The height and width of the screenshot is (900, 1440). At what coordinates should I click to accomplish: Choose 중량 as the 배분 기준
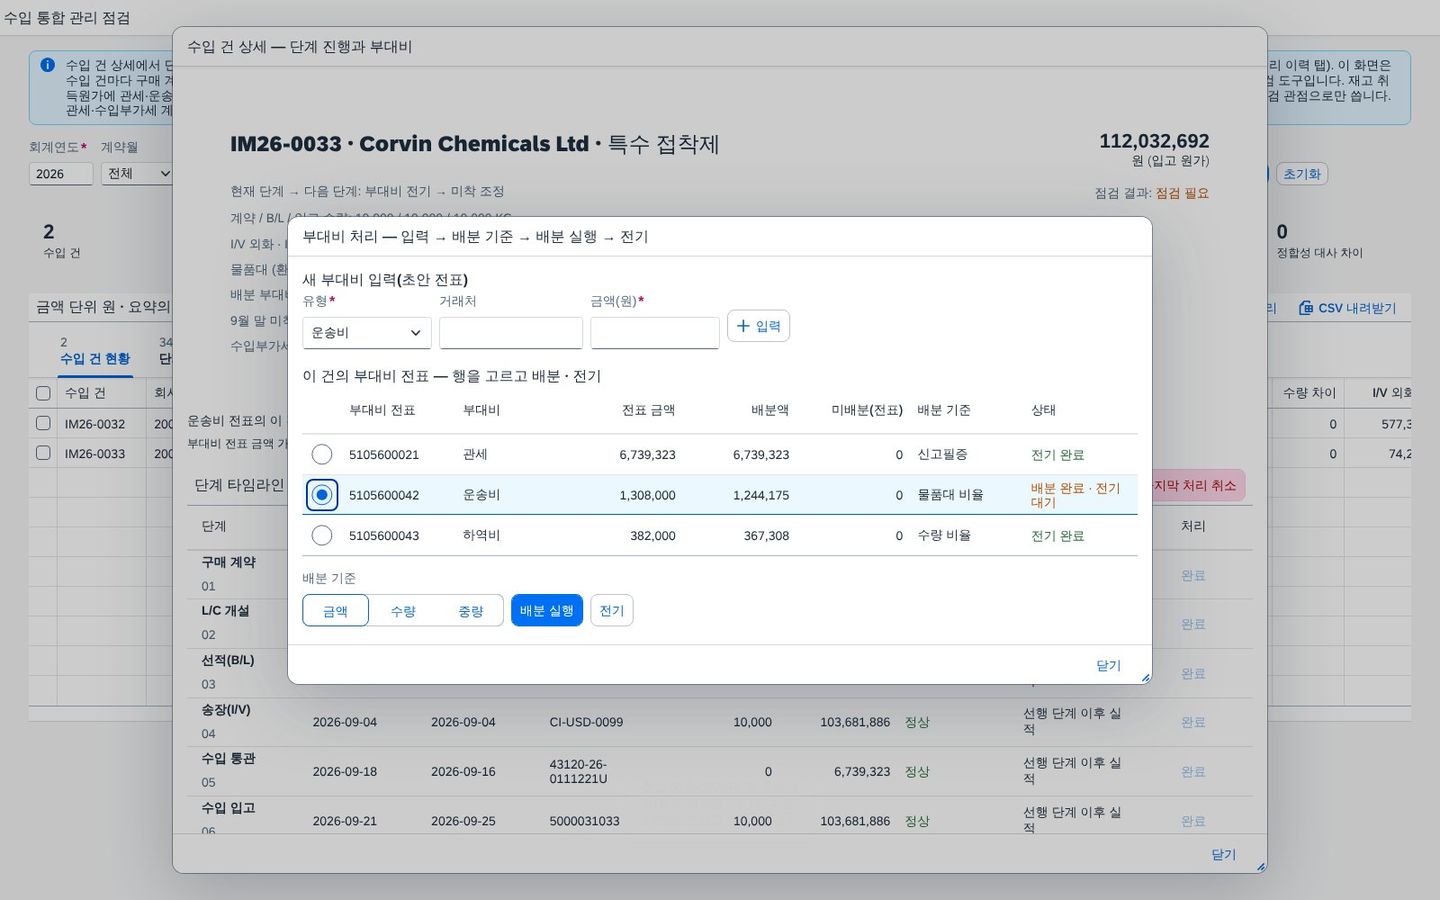coord(470,611)
